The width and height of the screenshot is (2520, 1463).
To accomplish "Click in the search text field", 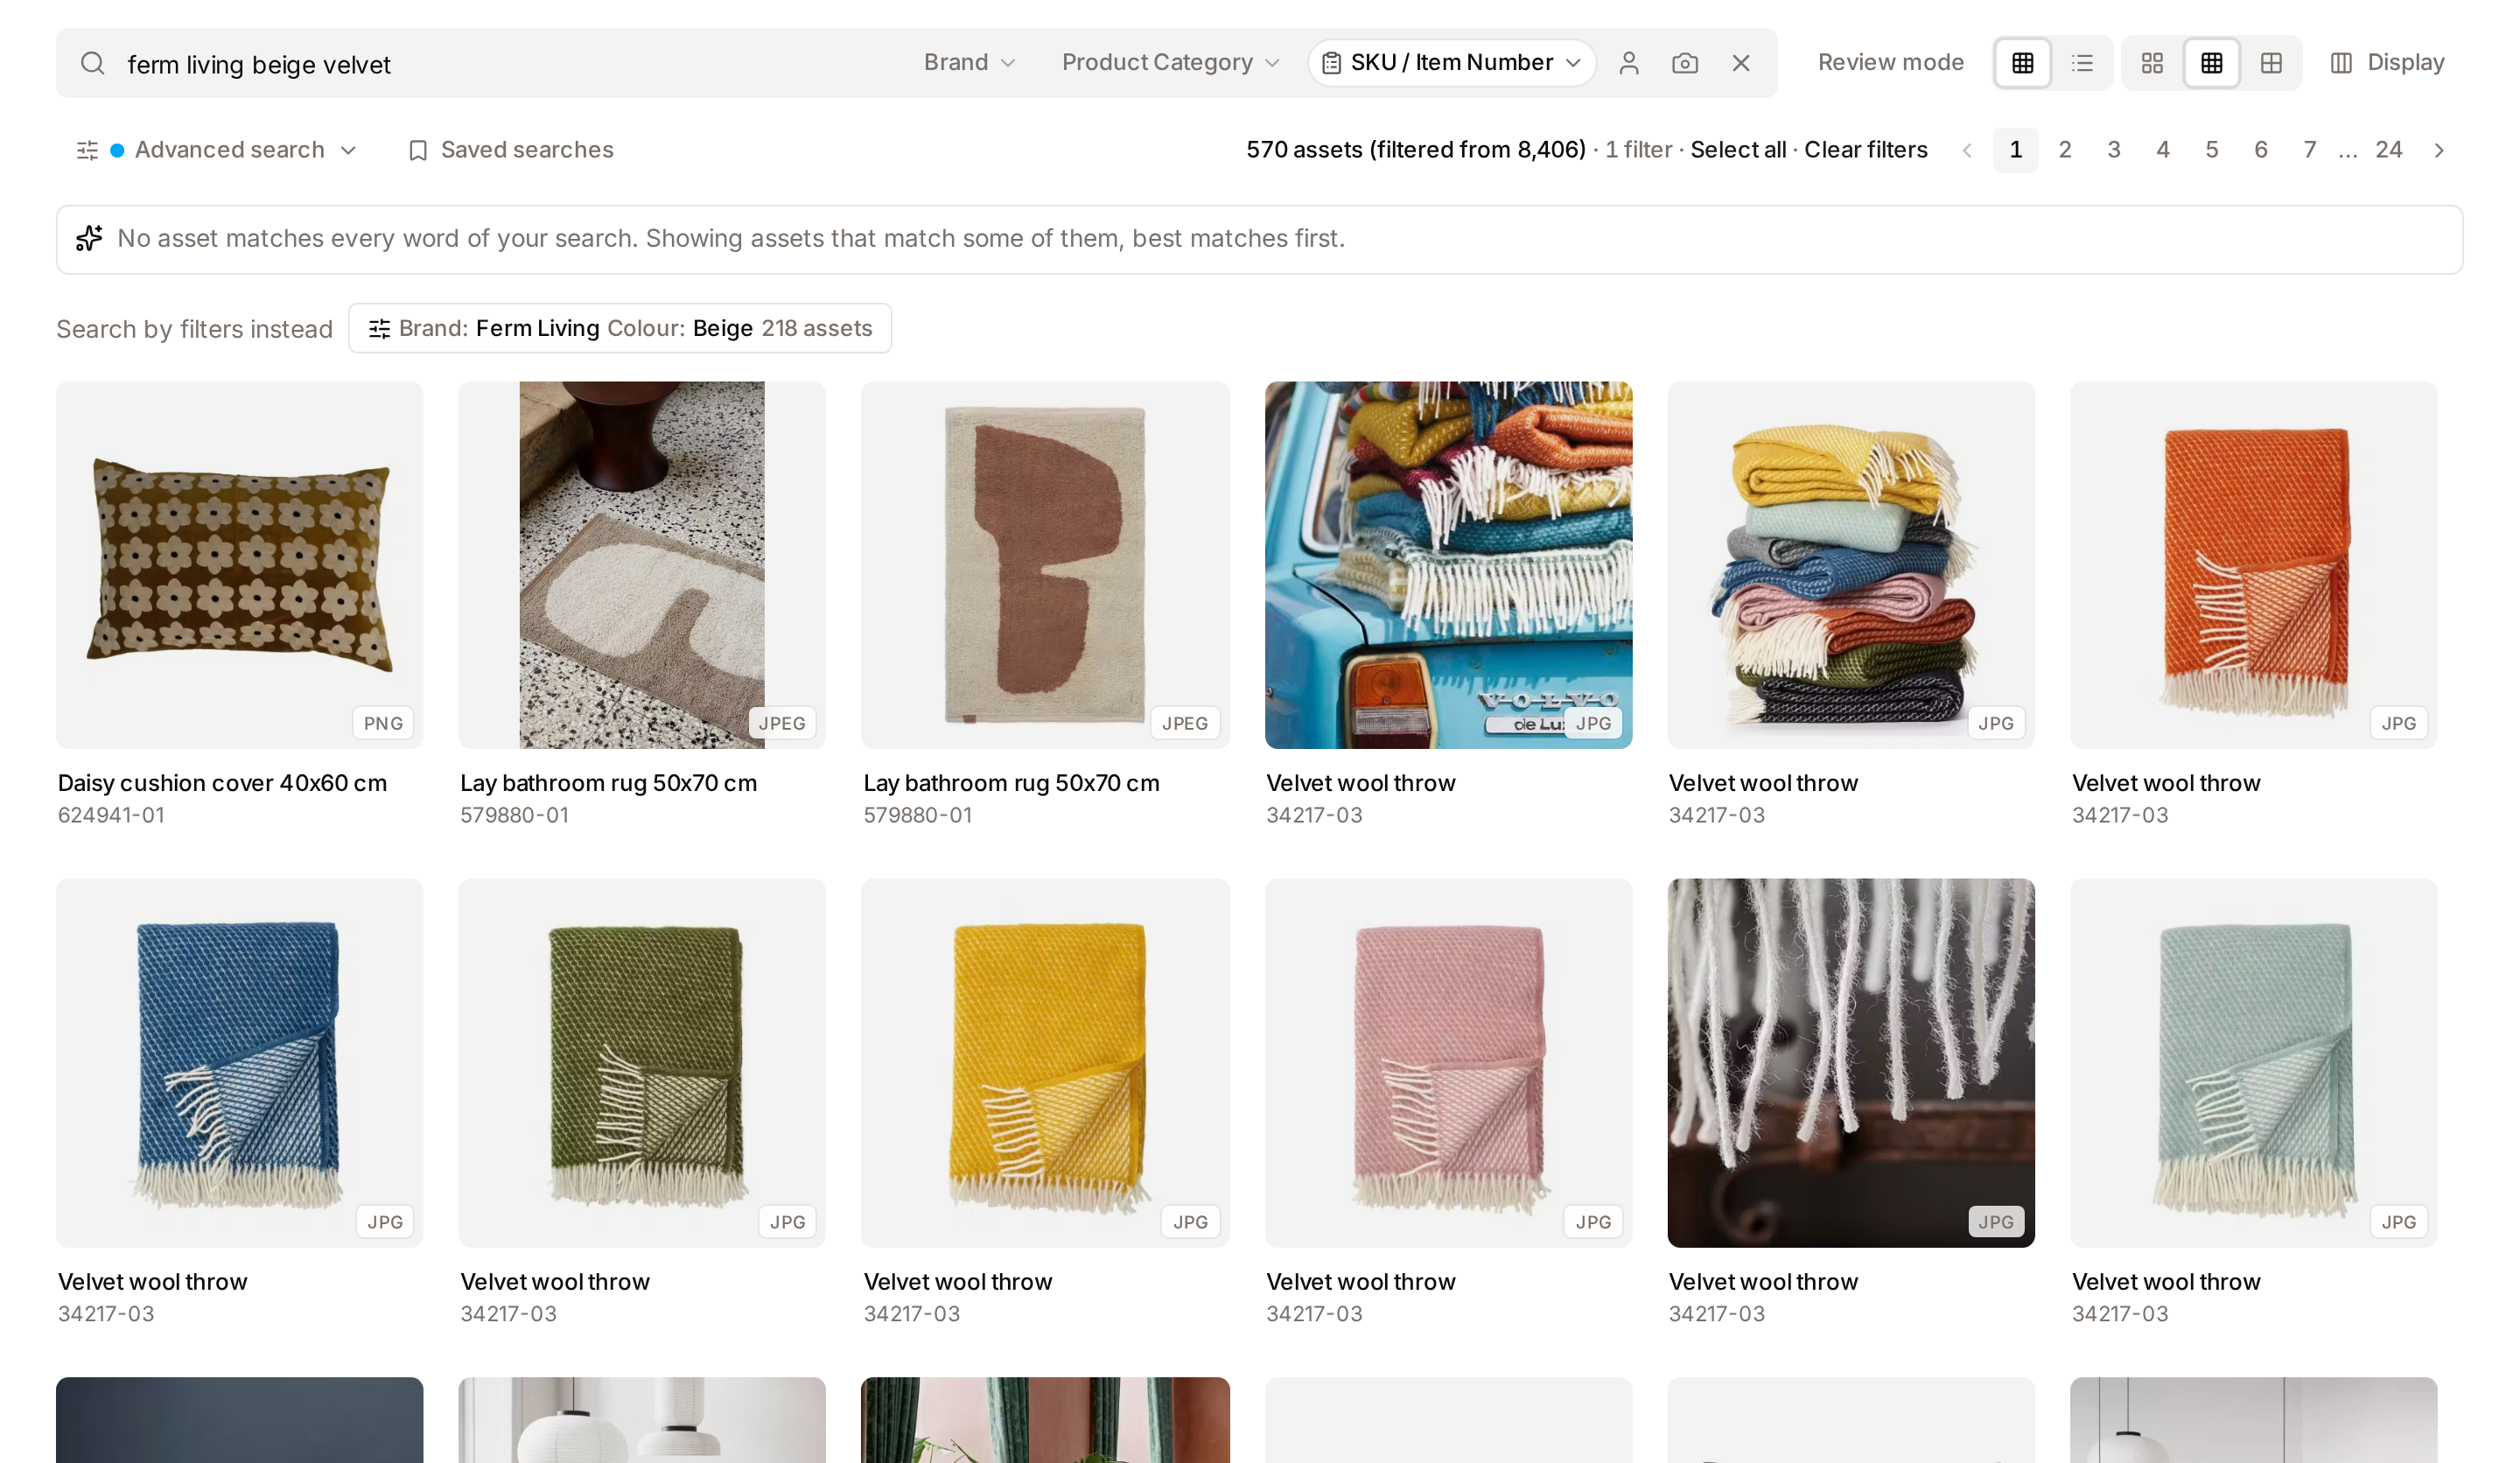I will coord(510,64).
